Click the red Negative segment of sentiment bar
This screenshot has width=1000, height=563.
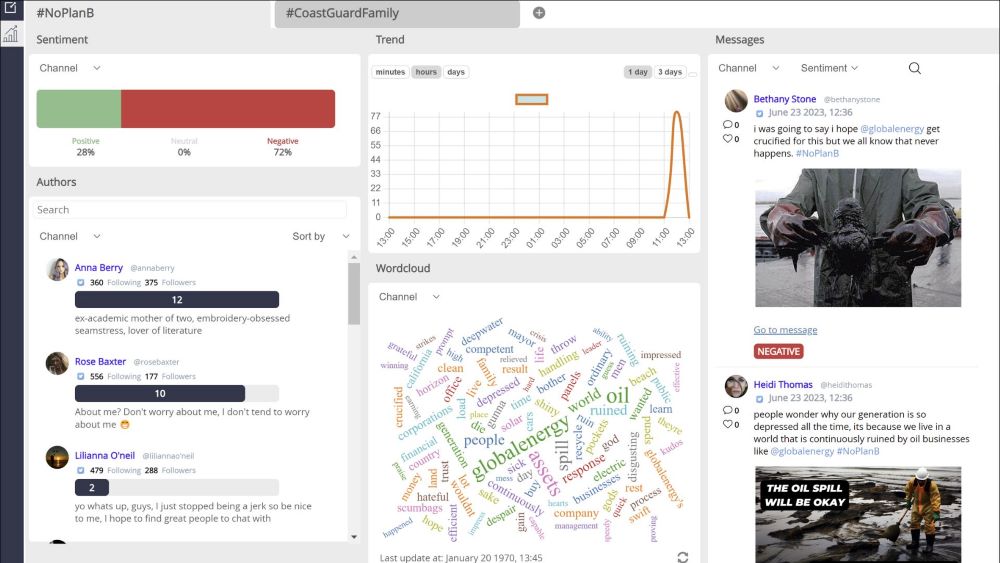click(x=228, y=109)
